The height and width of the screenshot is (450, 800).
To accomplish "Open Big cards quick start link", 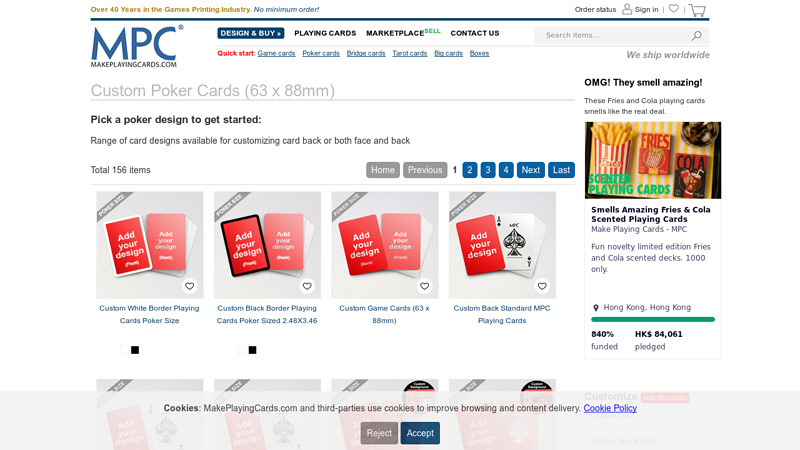I will [448, 53].
